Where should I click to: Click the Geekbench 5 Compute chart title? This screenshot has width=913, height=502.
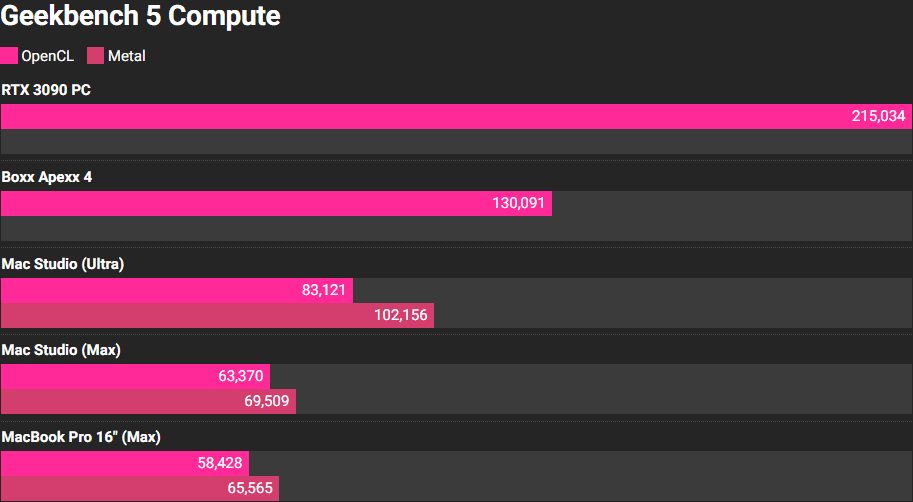141,17
